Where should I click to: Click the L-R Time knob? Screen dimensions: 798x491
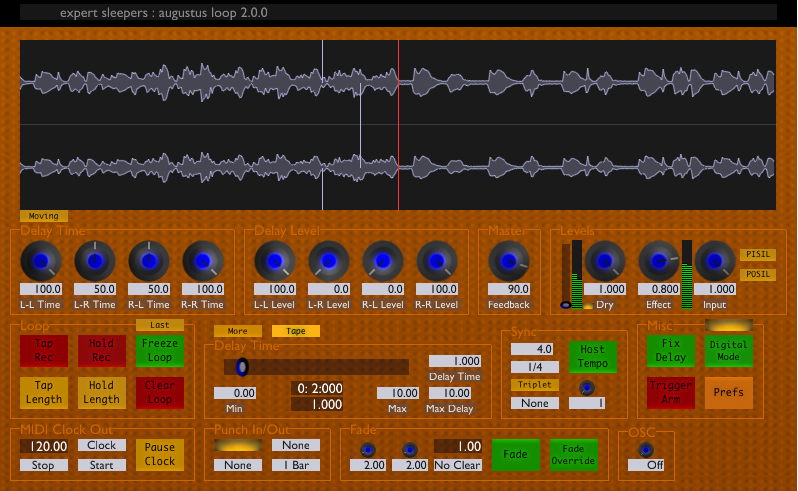click(95, 261)
